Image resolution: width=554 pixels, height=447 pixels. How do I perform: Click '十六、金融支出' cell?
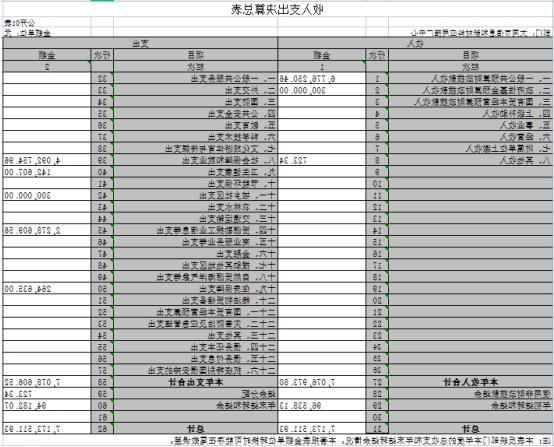coord(196,254)
